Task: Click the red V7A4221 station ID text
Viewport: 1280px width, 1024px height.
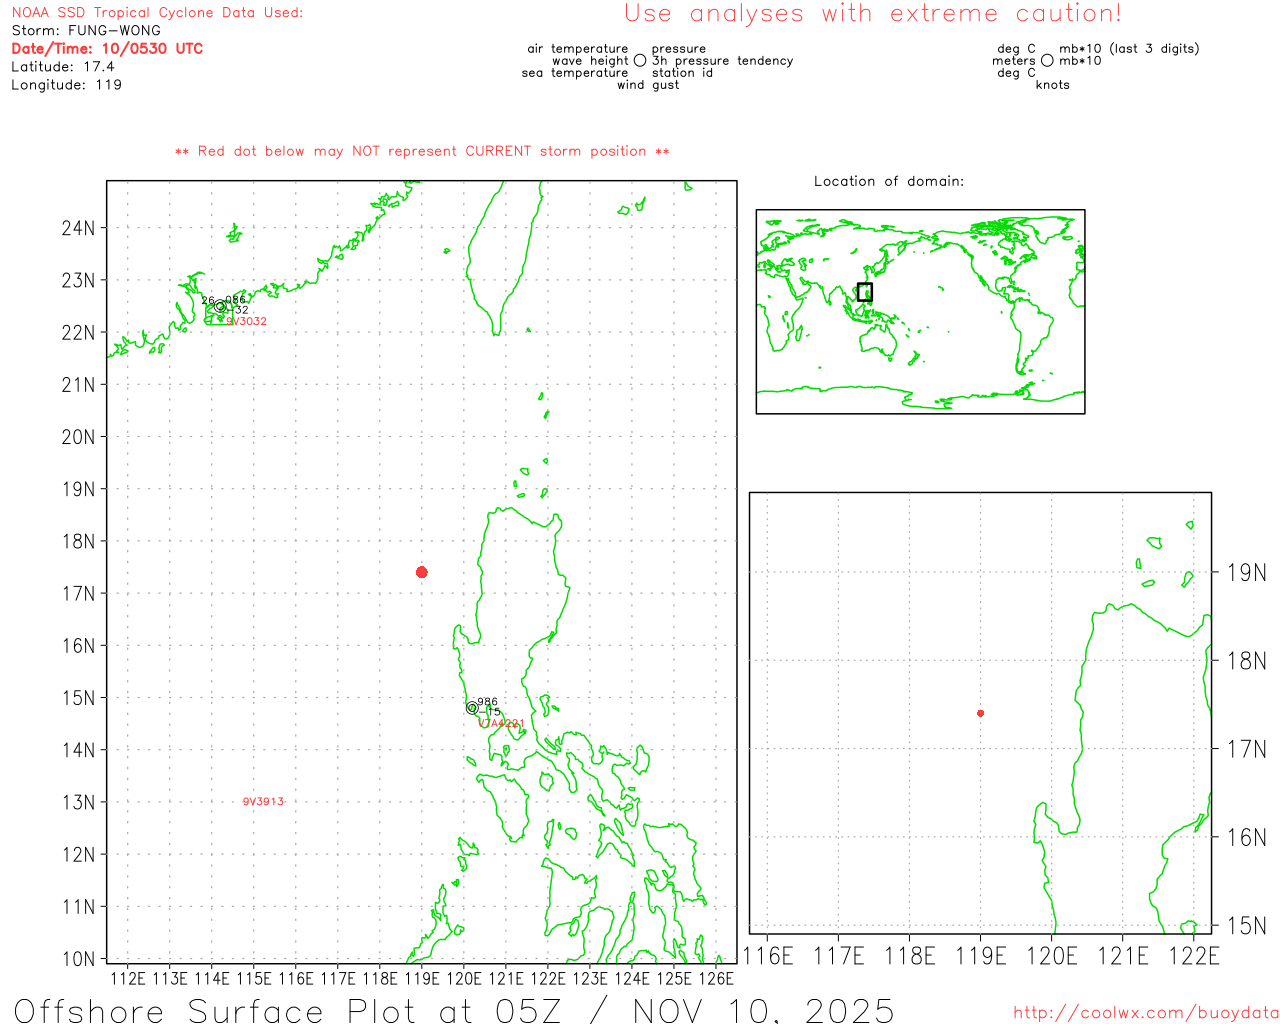Action: tap(500, 723)
